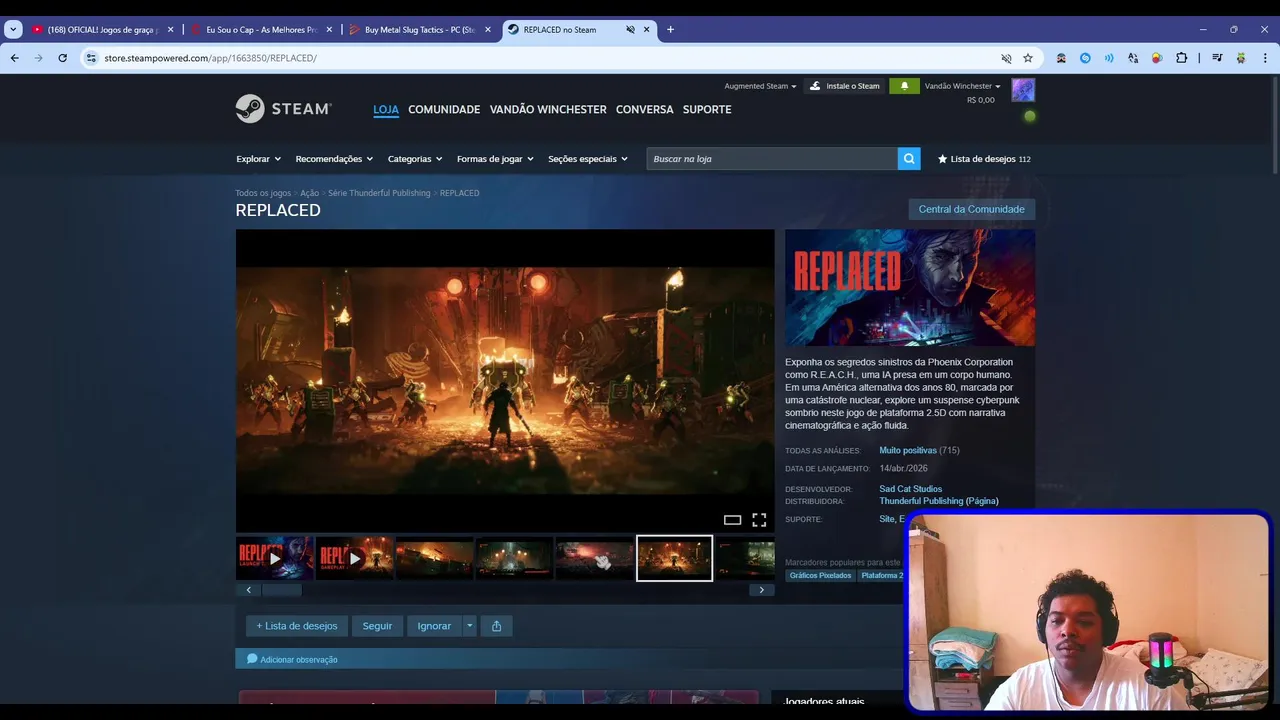The image size is (1280, 720).
Task: Click the Gráficos Pixelados tag
Action: (820, 575)
